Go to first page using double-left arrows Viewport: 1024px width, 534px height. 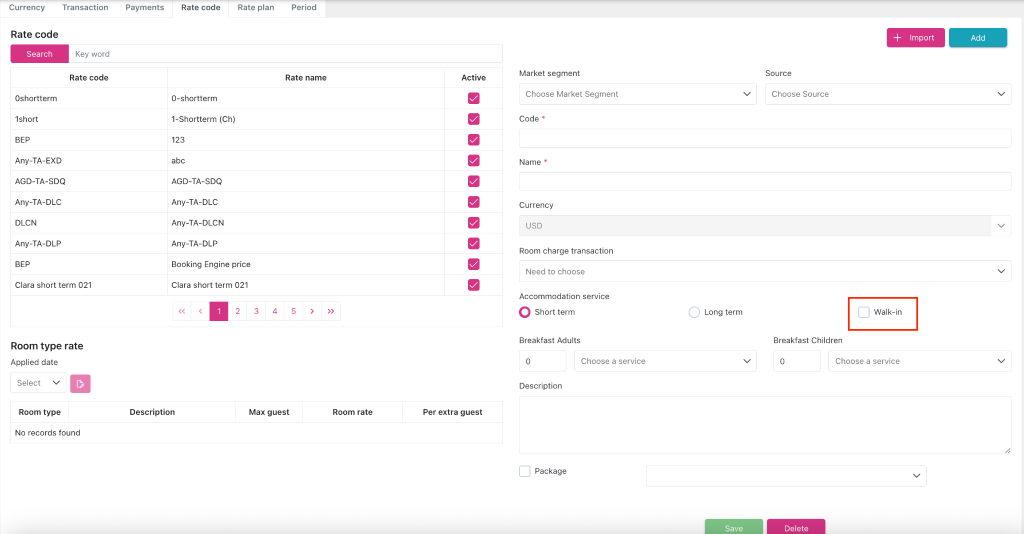(x=181, y=312)
